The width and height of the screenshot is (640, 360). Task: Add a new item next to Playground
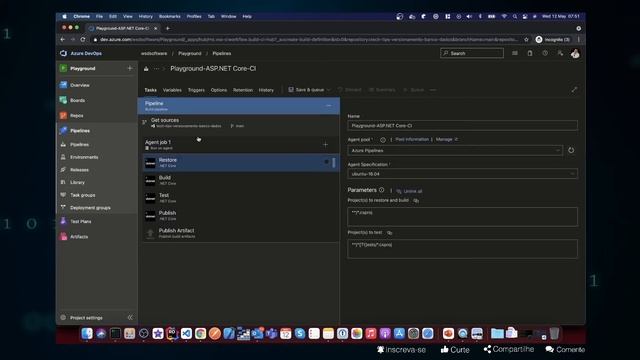129,68
